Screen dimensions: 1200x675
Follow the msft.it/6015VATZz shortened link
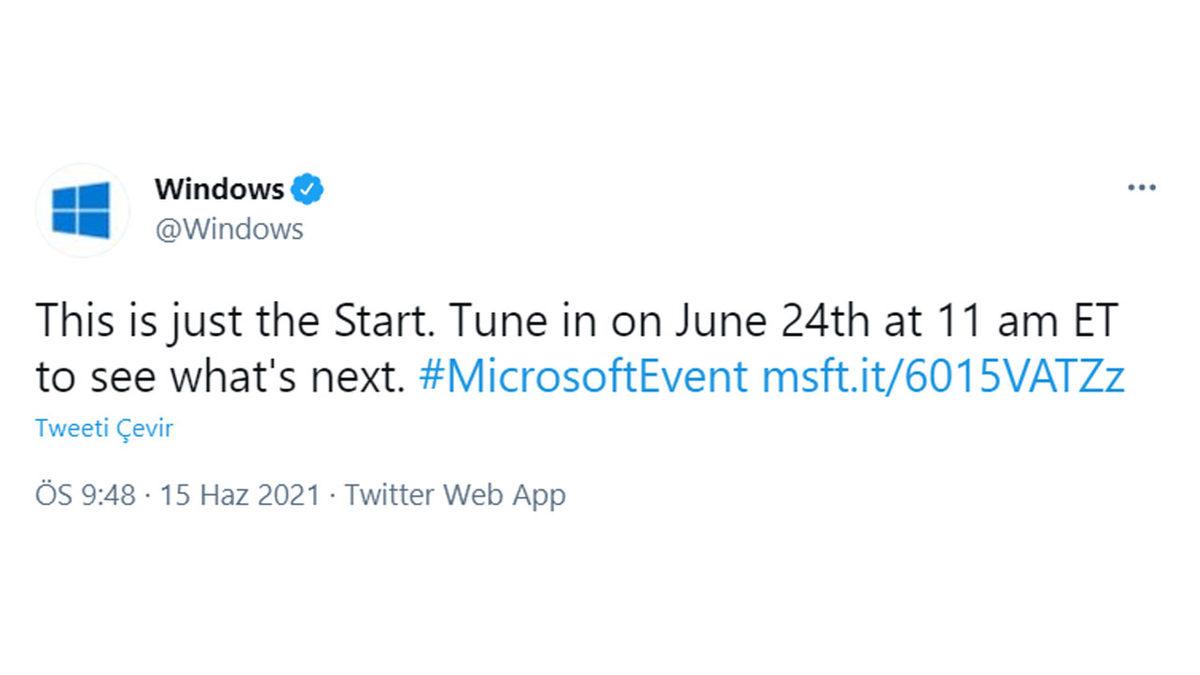[943, 376]
